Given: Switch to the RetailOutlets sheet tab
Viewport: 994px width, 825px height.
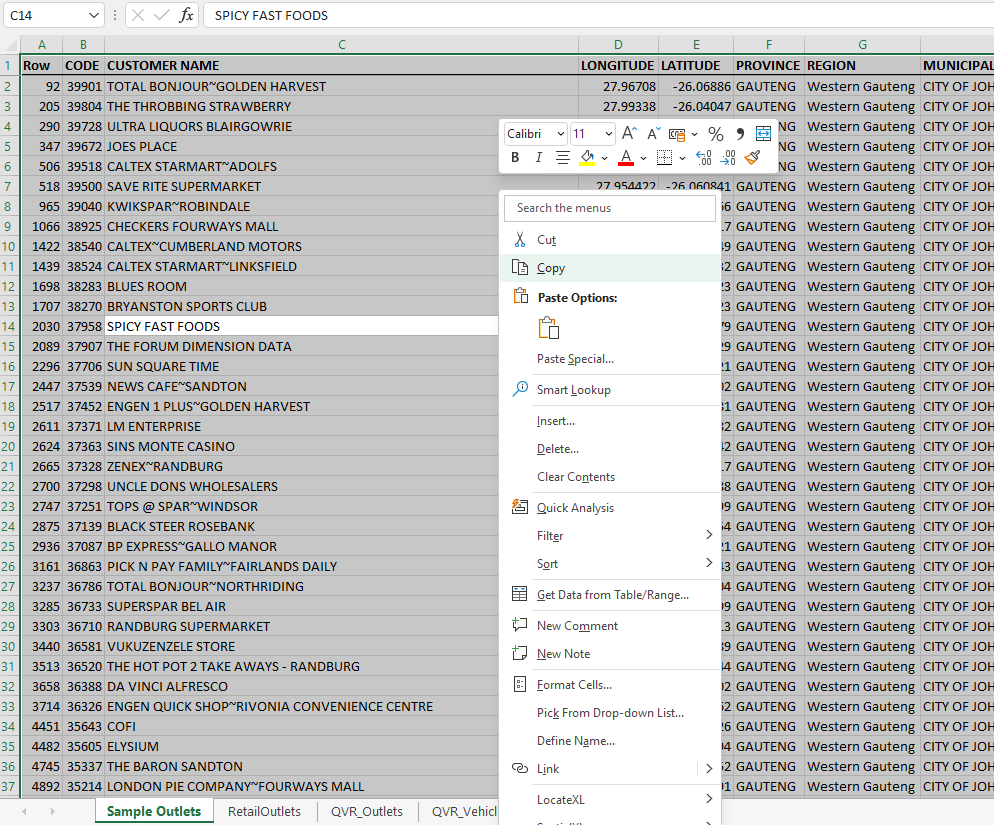Looking at the screenshot, I should (x=264, y=811).
